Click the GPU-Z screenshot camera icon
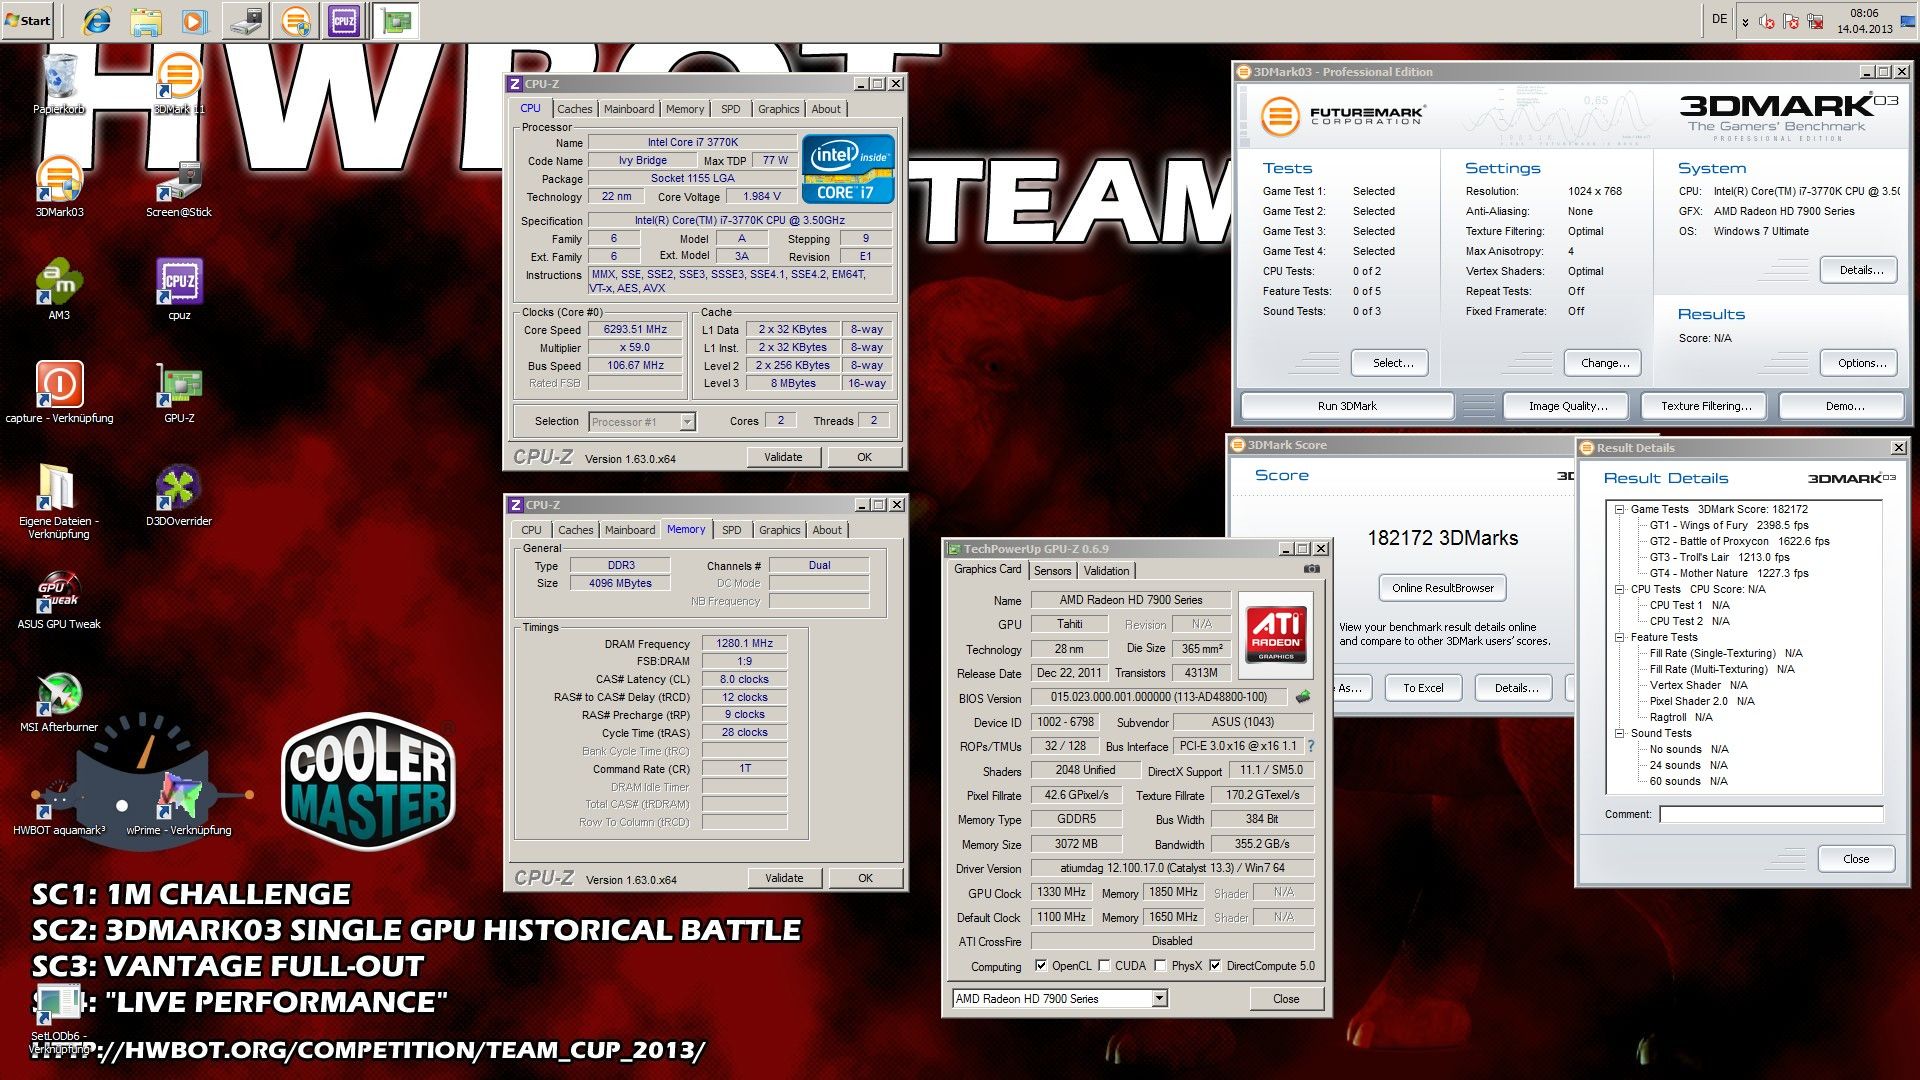 pyautogui.click(x=1312, y=569)
